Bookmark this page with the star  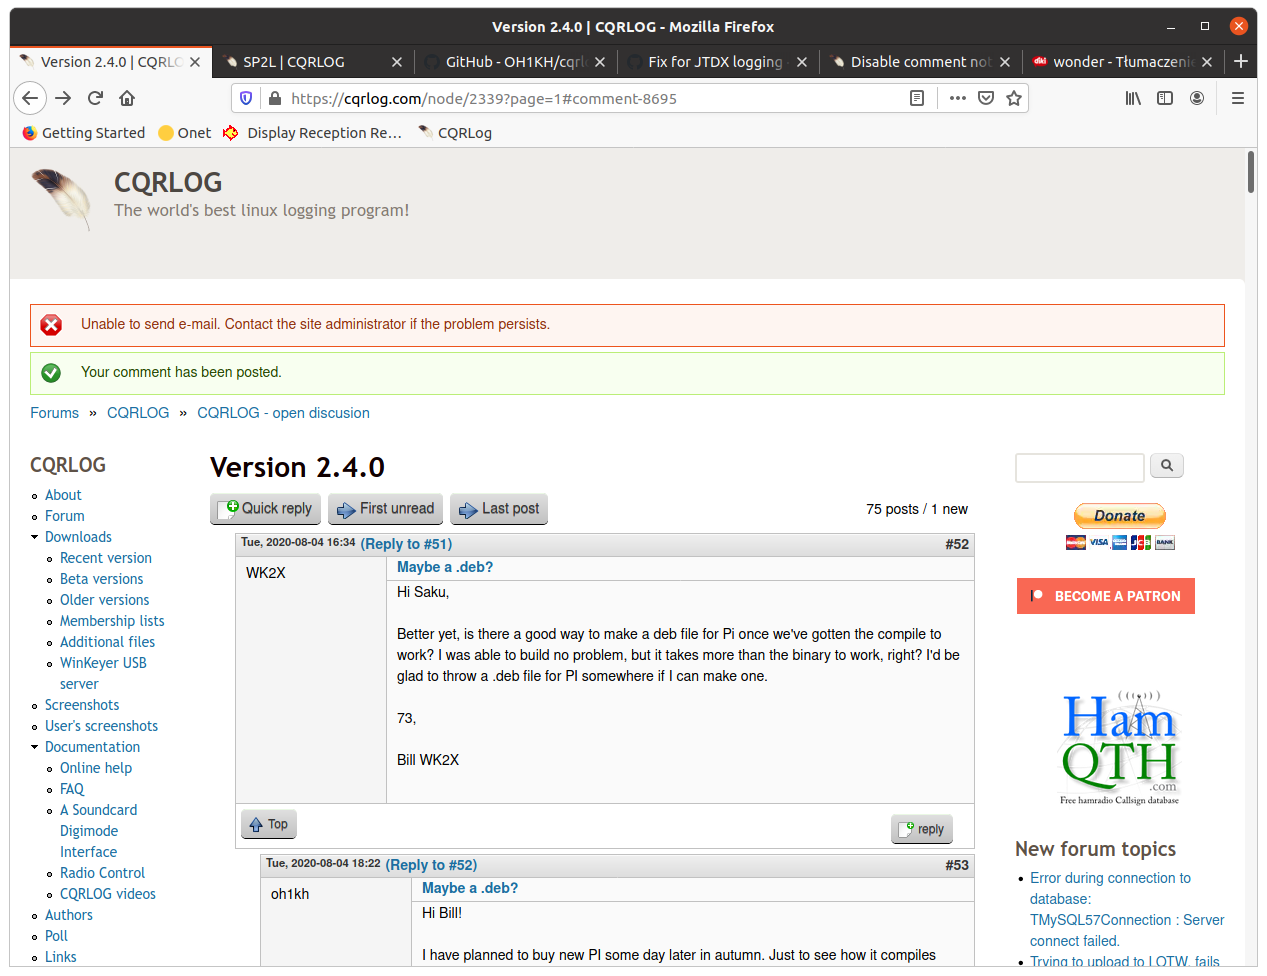coord(1014,98)
